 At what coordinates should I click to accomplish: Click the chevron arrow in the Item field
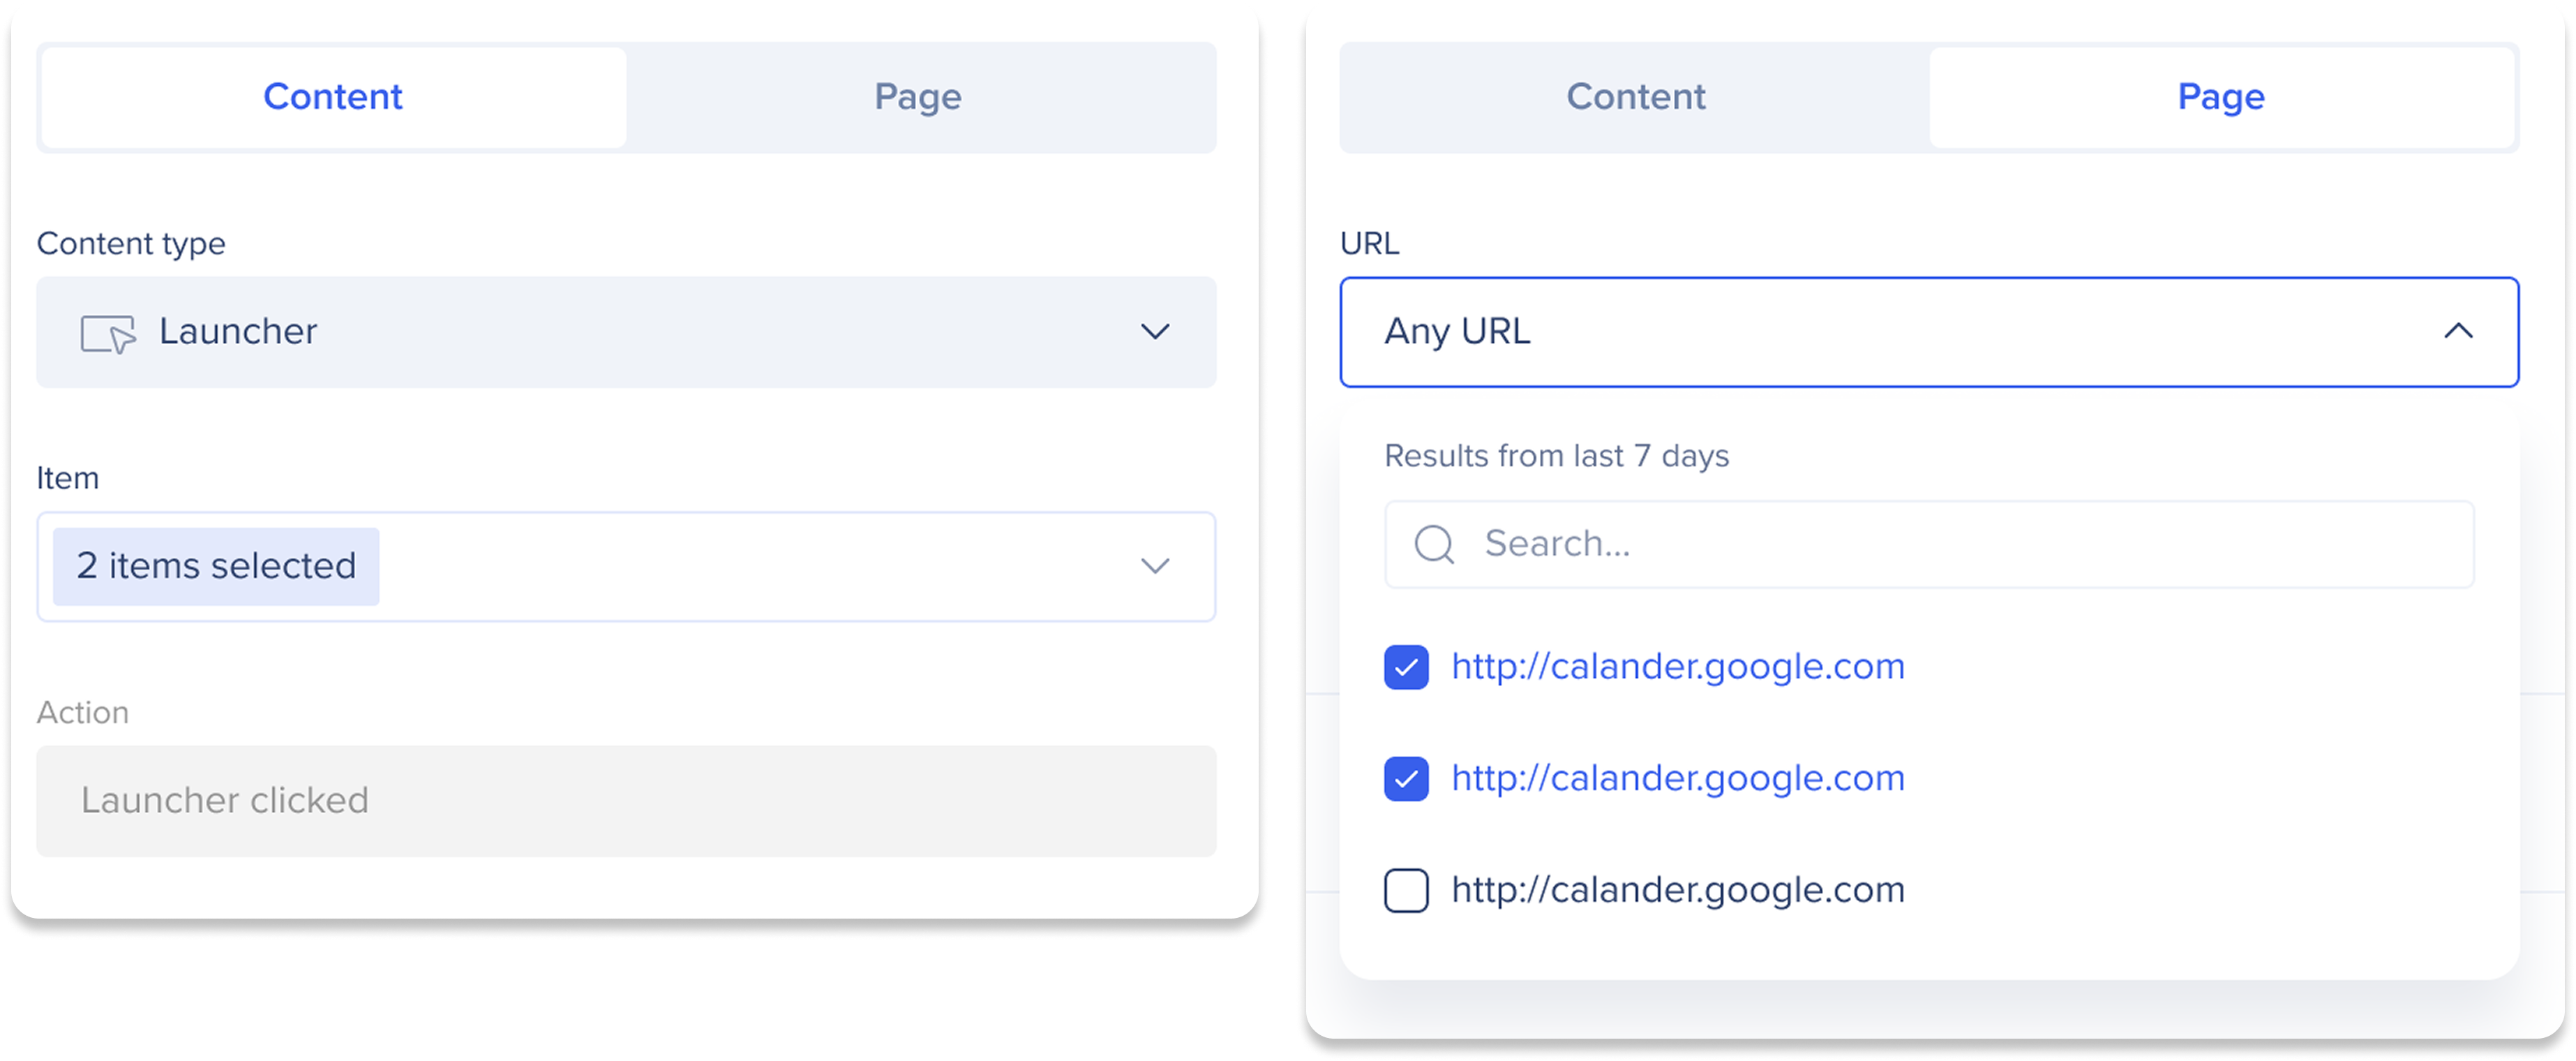1155,567
